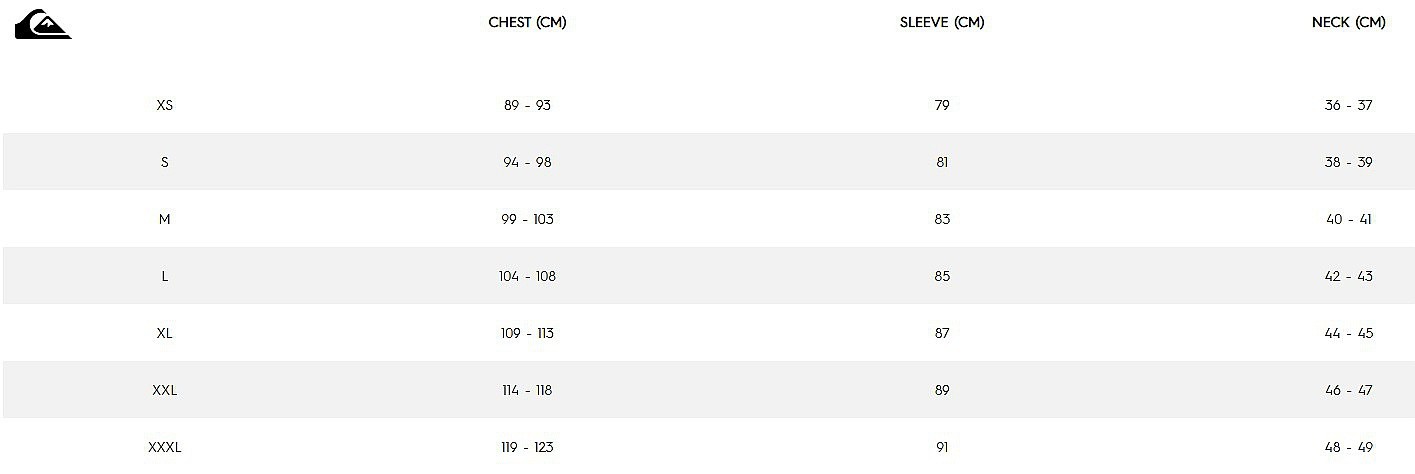The image size is (1415, 474).
Task: Select the L size row label
Action: (165, 276)
